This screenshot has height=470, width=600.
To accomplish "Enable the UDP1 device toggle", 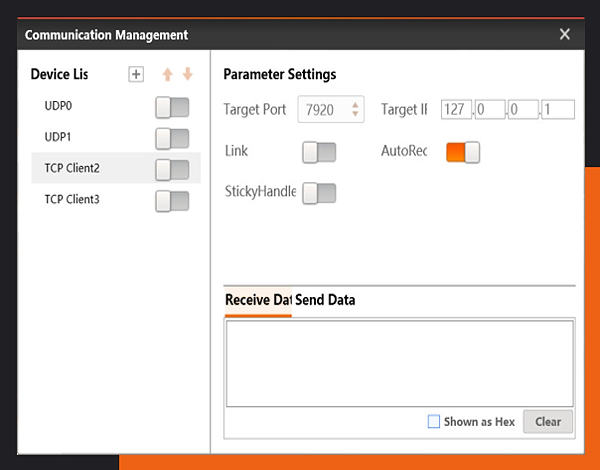I will coord(172,139).
